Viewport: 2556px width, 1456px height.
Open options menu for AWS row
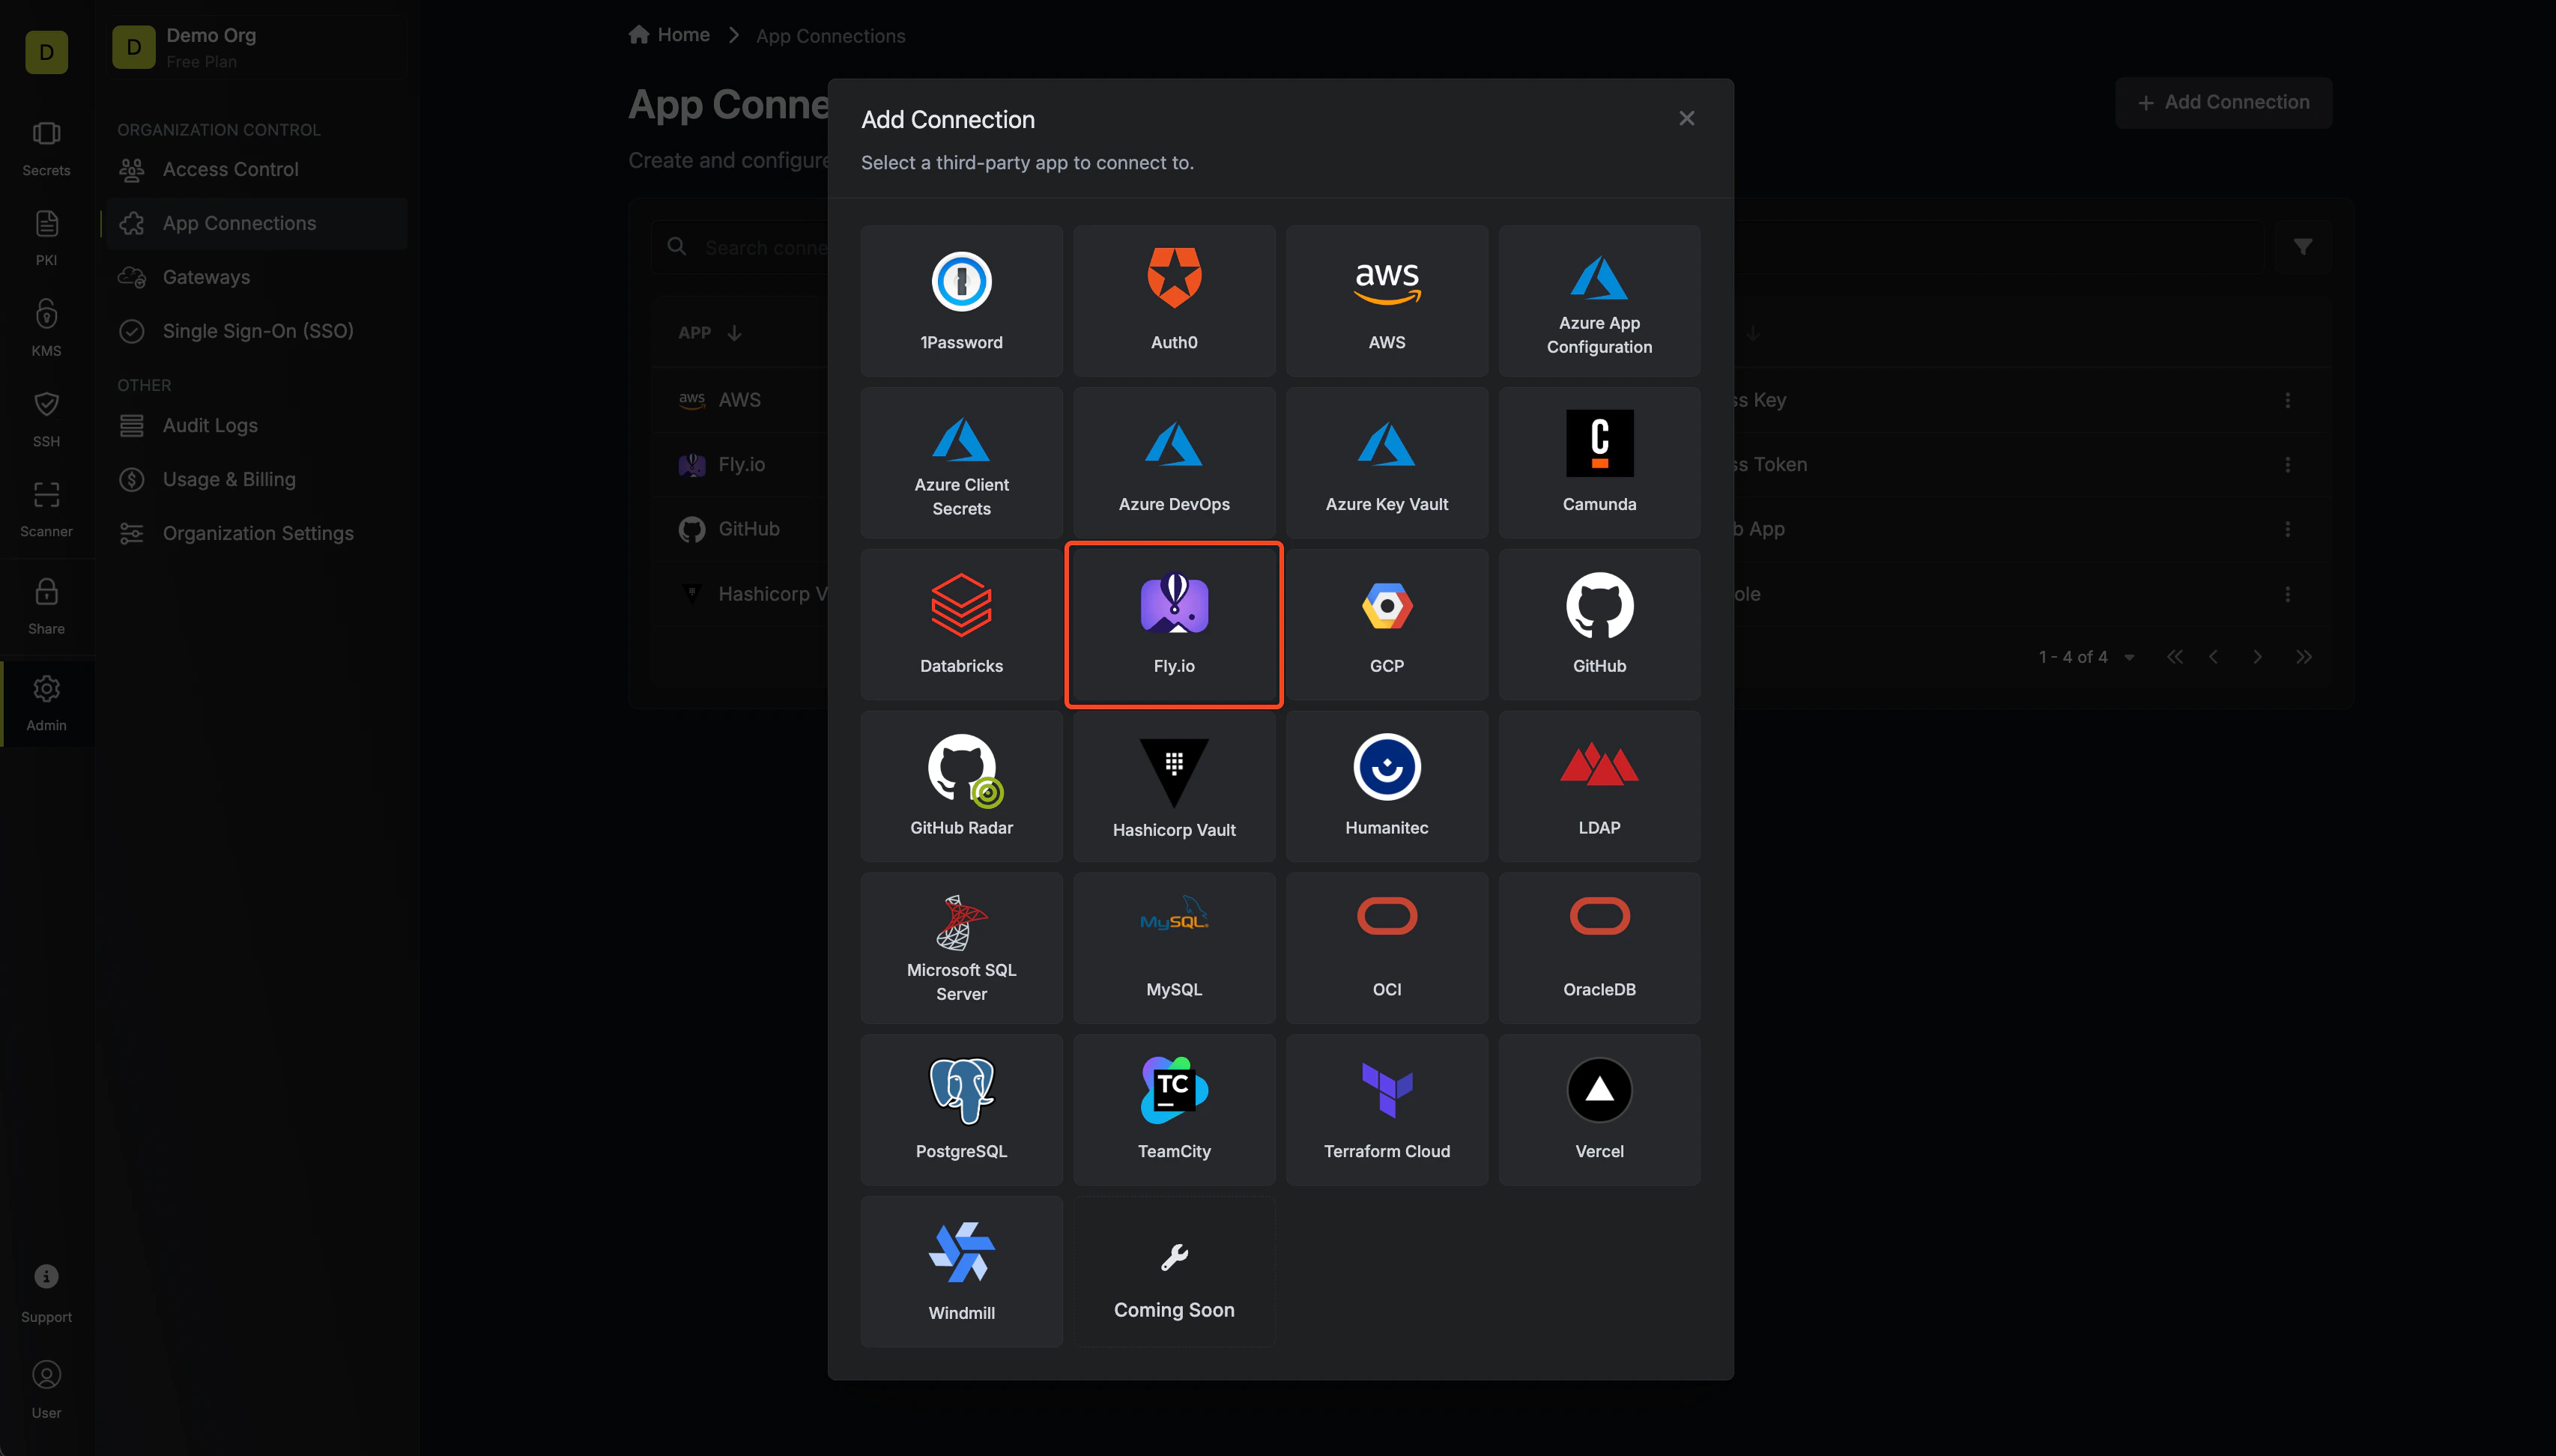tap(2287, 400)
